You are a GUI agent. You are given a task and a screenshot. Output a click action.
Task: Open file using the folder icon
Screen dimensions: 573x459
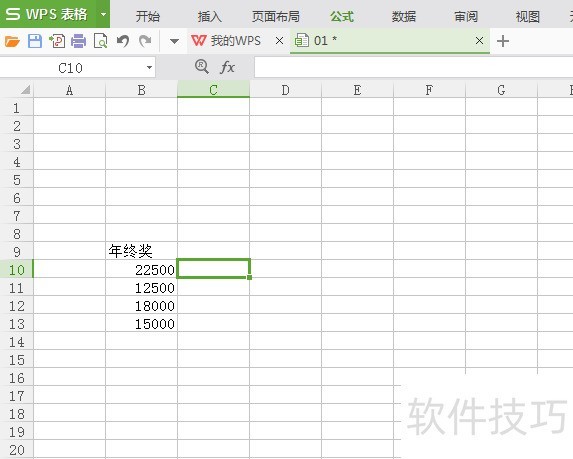12,41
